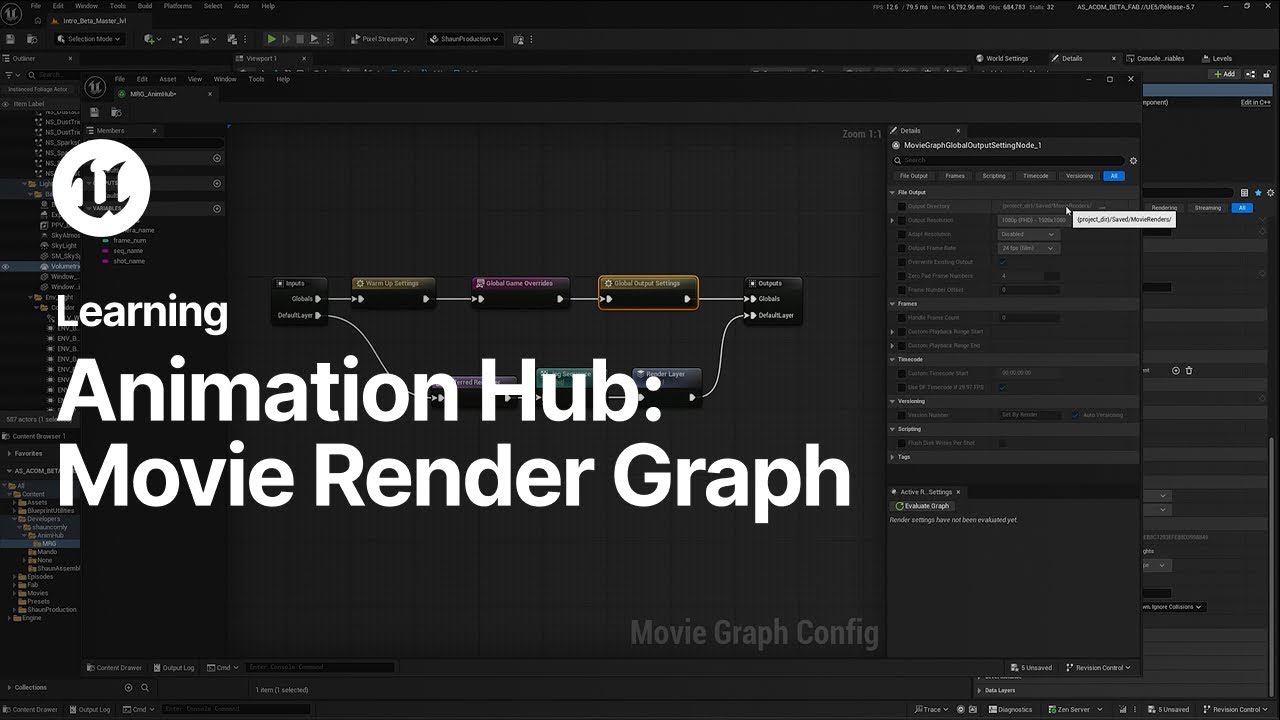Open the View menu in the Movie Graph window
Viewport: 1280px width, 720px height.
(x=195, y=79)
